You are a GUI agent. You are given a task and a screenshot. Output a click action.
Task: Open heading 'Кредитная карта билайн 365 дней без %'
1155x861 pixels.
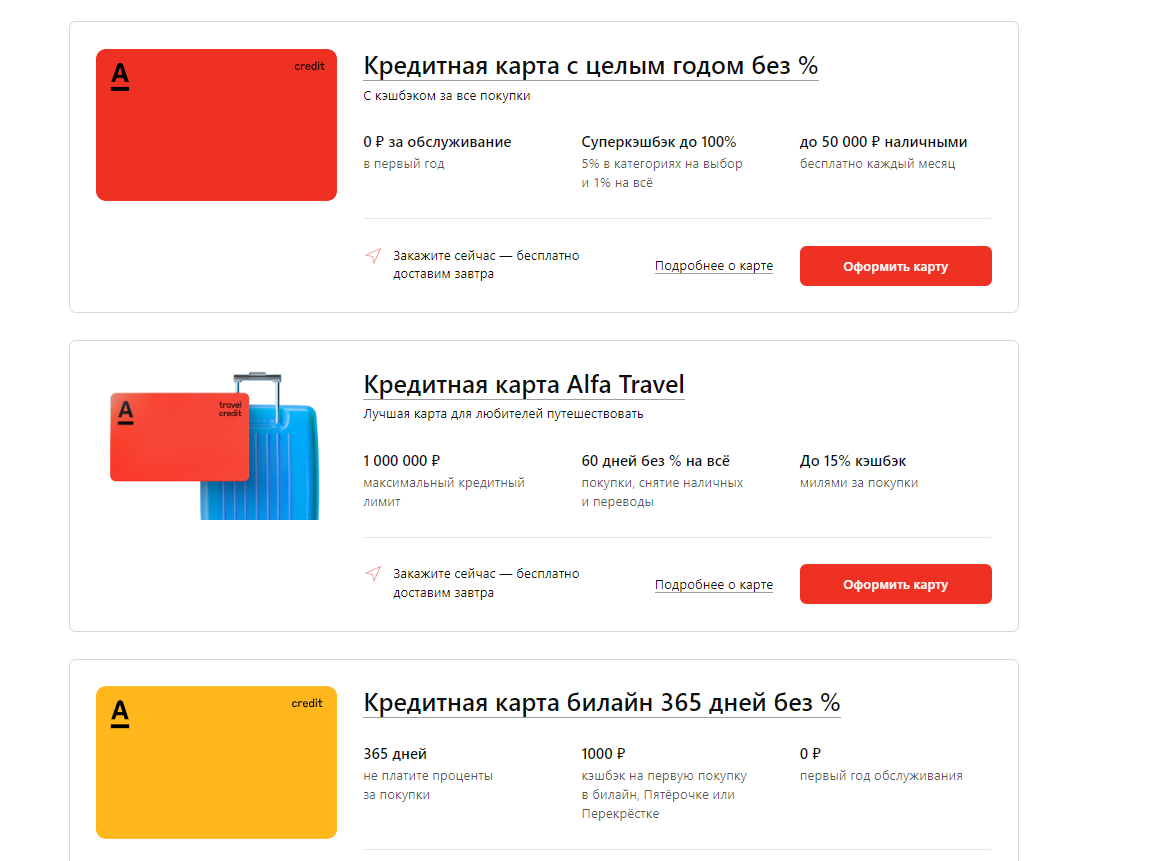(602, 703)
